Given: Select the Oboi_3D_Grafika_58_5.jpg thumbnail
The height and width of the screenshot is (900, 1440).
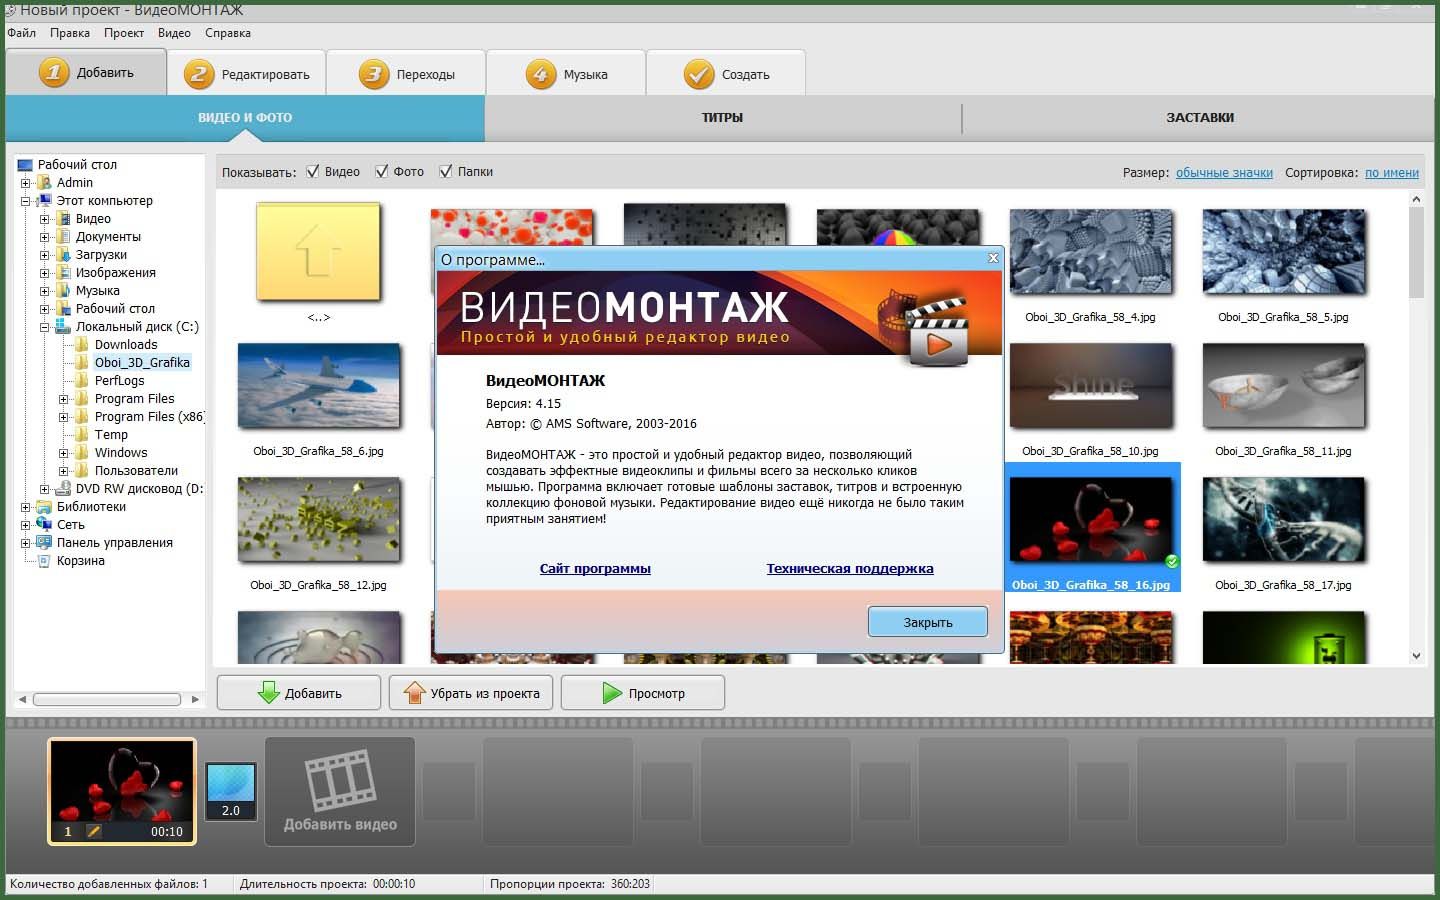Looking at the screenshot, I should pos(1283,253).
